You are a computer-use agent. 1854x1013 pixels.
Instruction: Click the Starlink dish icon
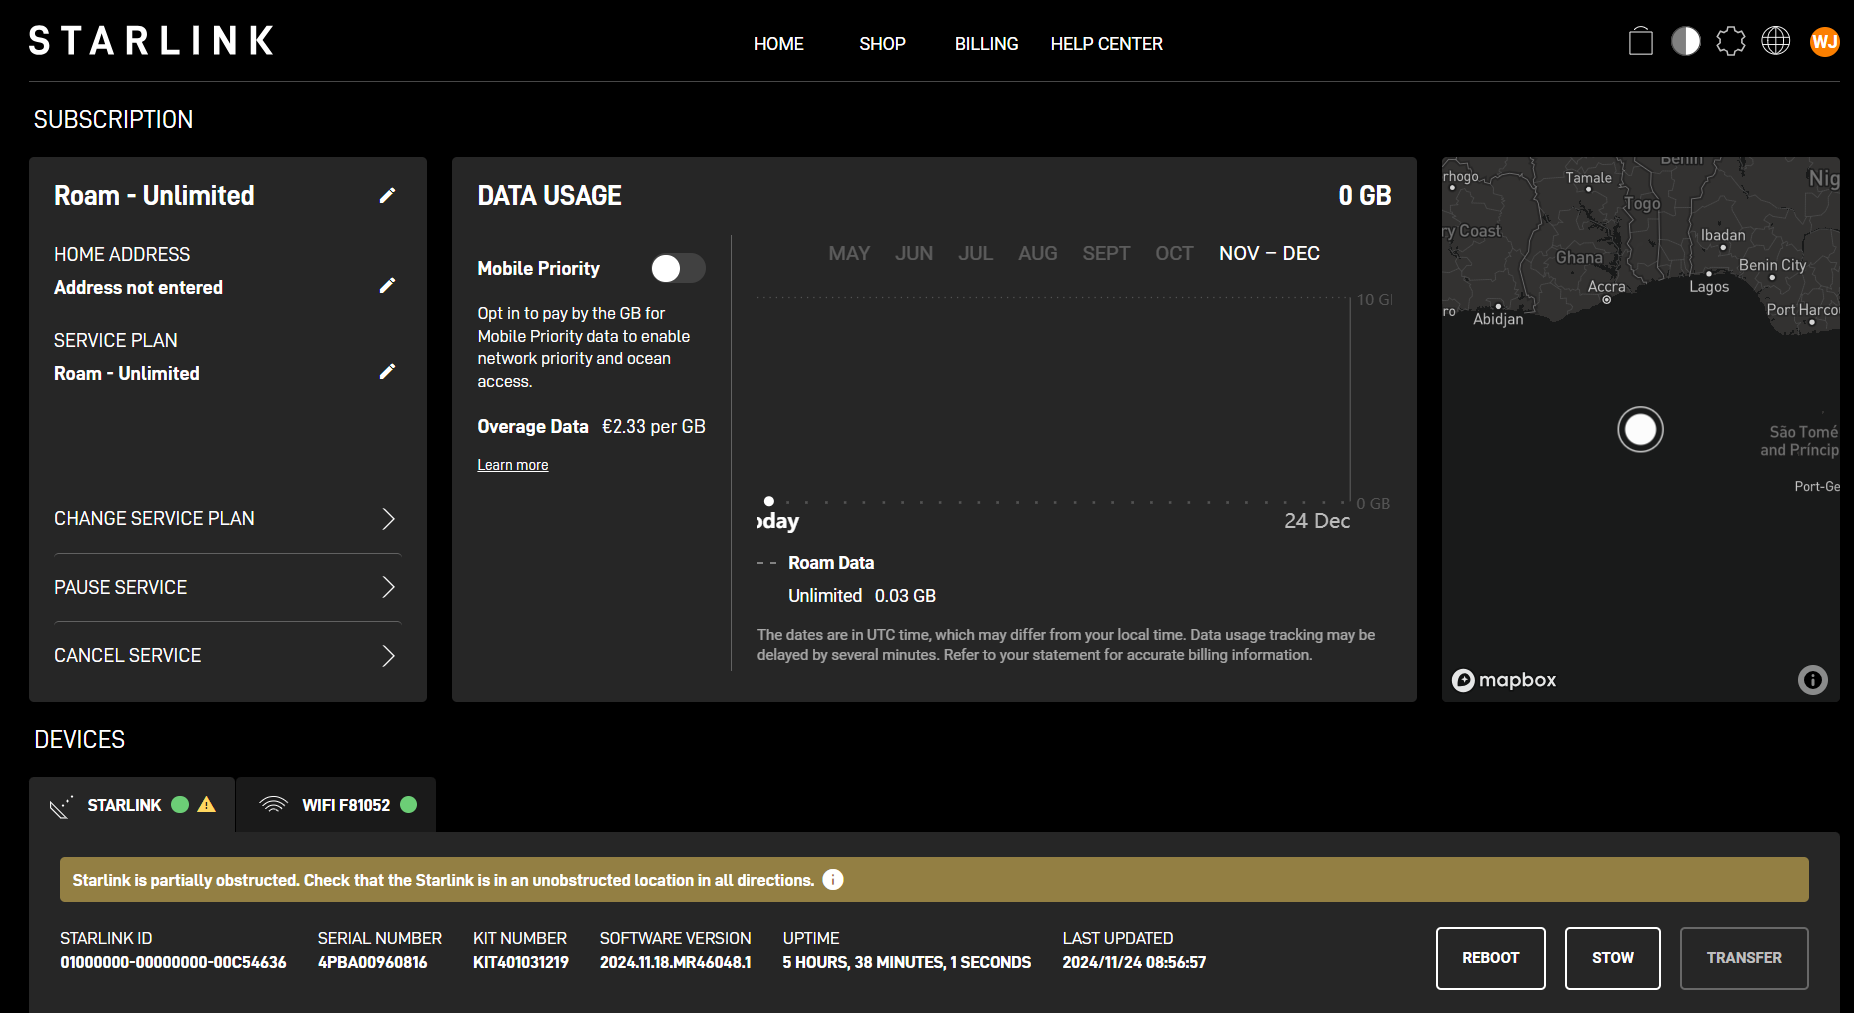point(61,806)
